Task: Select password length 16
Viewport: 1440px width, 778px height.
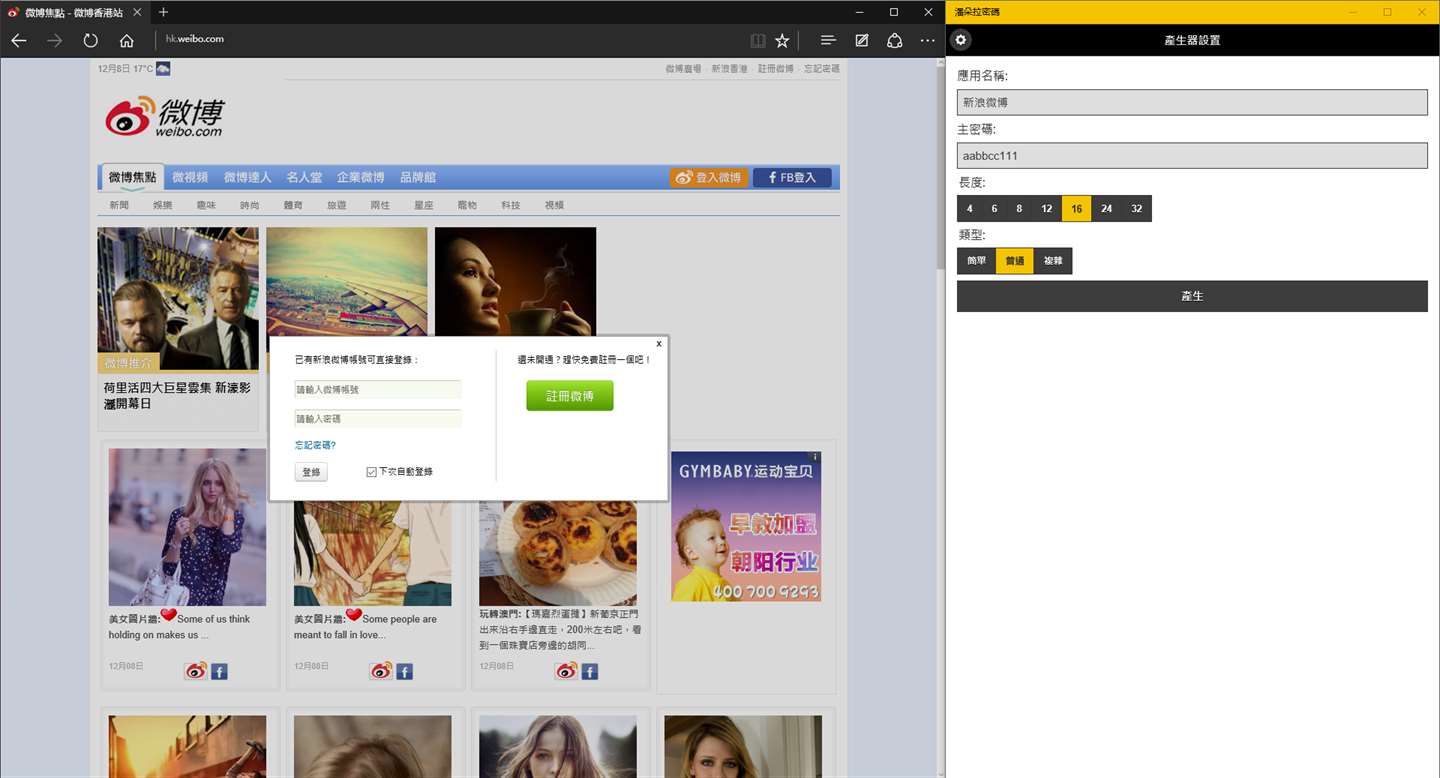Action: (1076, 209)
